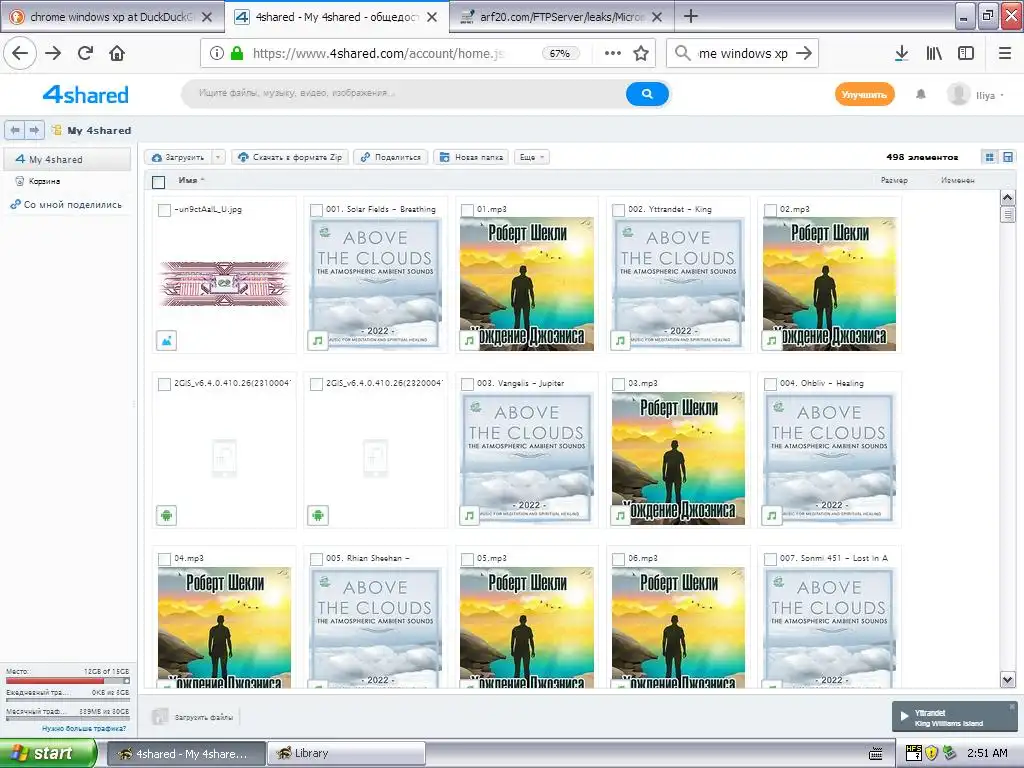Viewport: 1024px width, 768px height.
Task: Click the browser Back arrow button
Action: pyautogui.click(x=20, y=54)
